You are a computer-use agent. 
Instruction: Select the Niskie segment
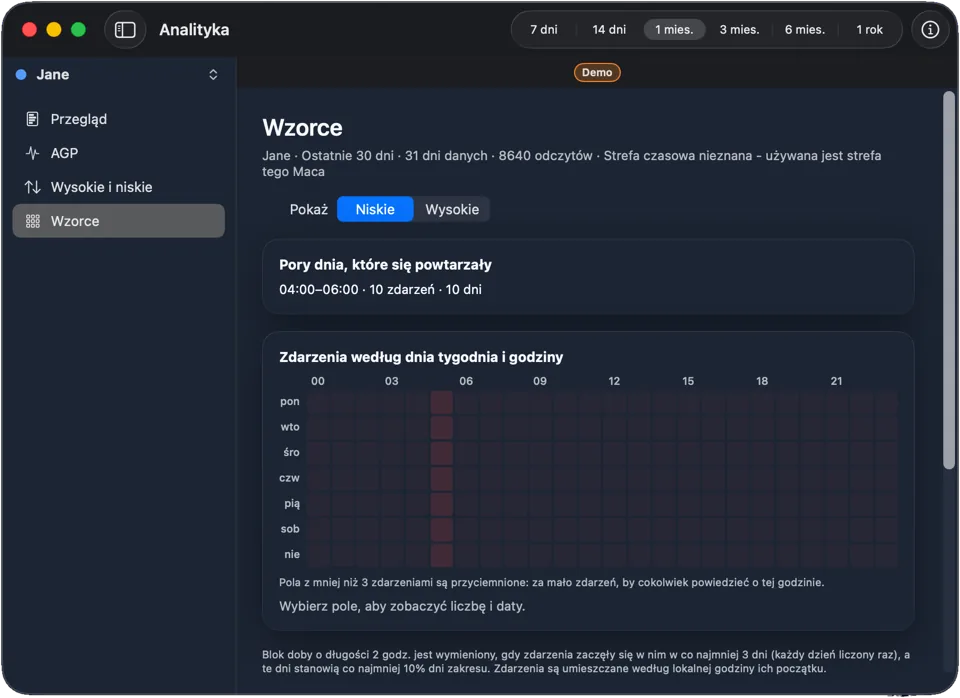tap(375, 209)
